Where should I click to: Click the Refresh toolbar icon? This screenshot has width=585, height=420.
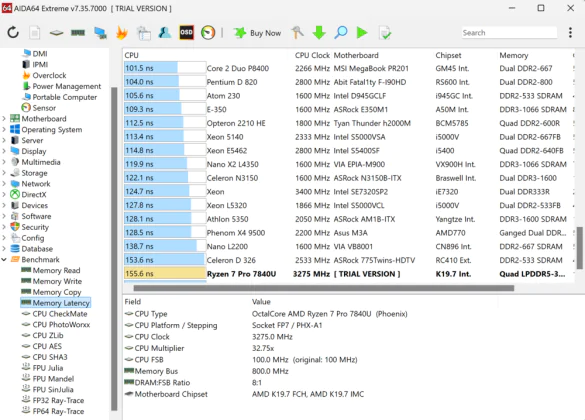[x=13, y=33]
